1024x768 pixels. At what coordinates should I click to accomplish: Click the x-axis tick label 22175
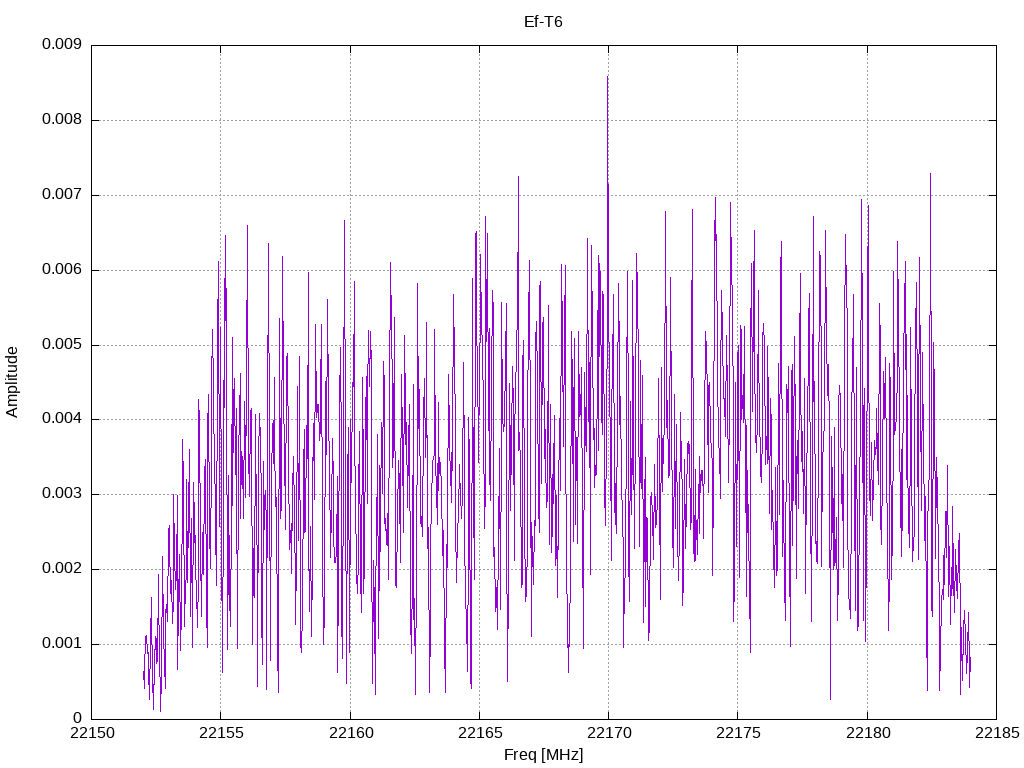pos(738,733)
